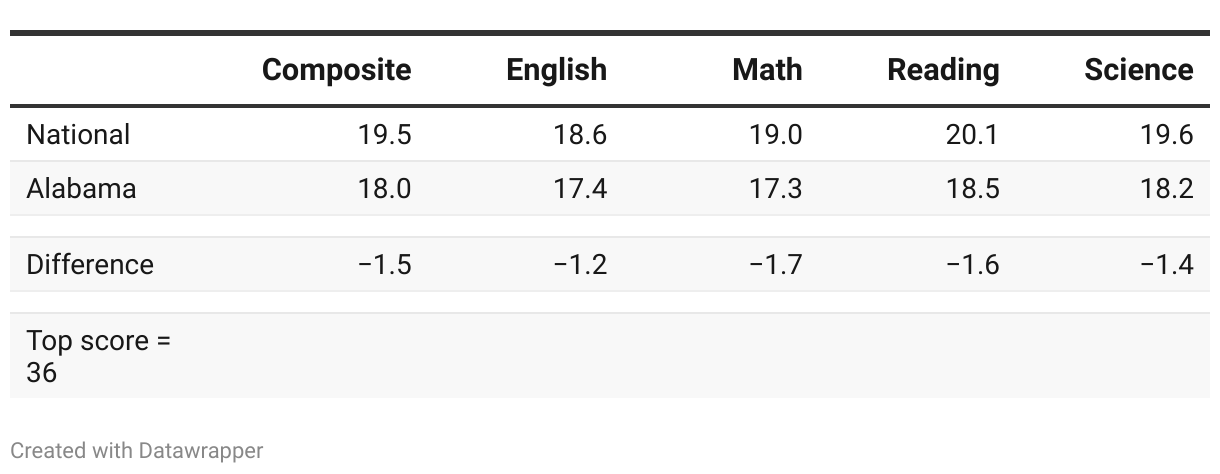This screenshot has width=1220, height=474.
Task: Click the Math column header
Action: [767, 70]
